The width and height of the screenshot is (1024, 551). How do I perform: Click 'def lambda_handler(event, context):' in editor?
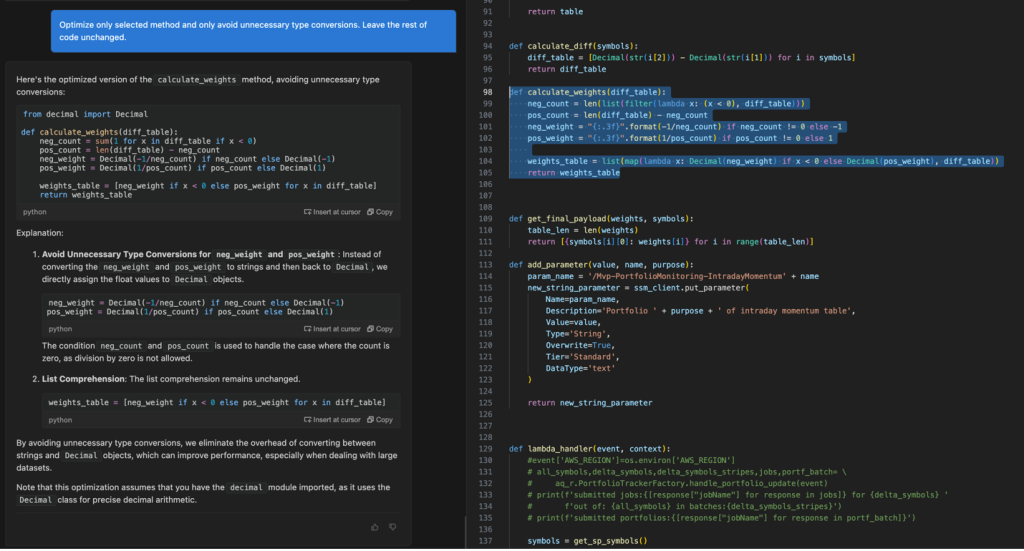point(590,449)
